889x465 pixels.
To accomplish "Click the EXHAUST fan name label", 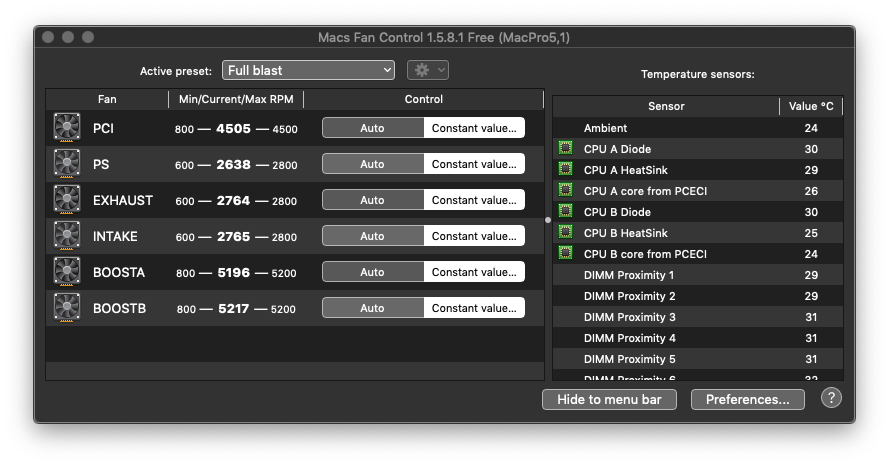I will [123, 200].
